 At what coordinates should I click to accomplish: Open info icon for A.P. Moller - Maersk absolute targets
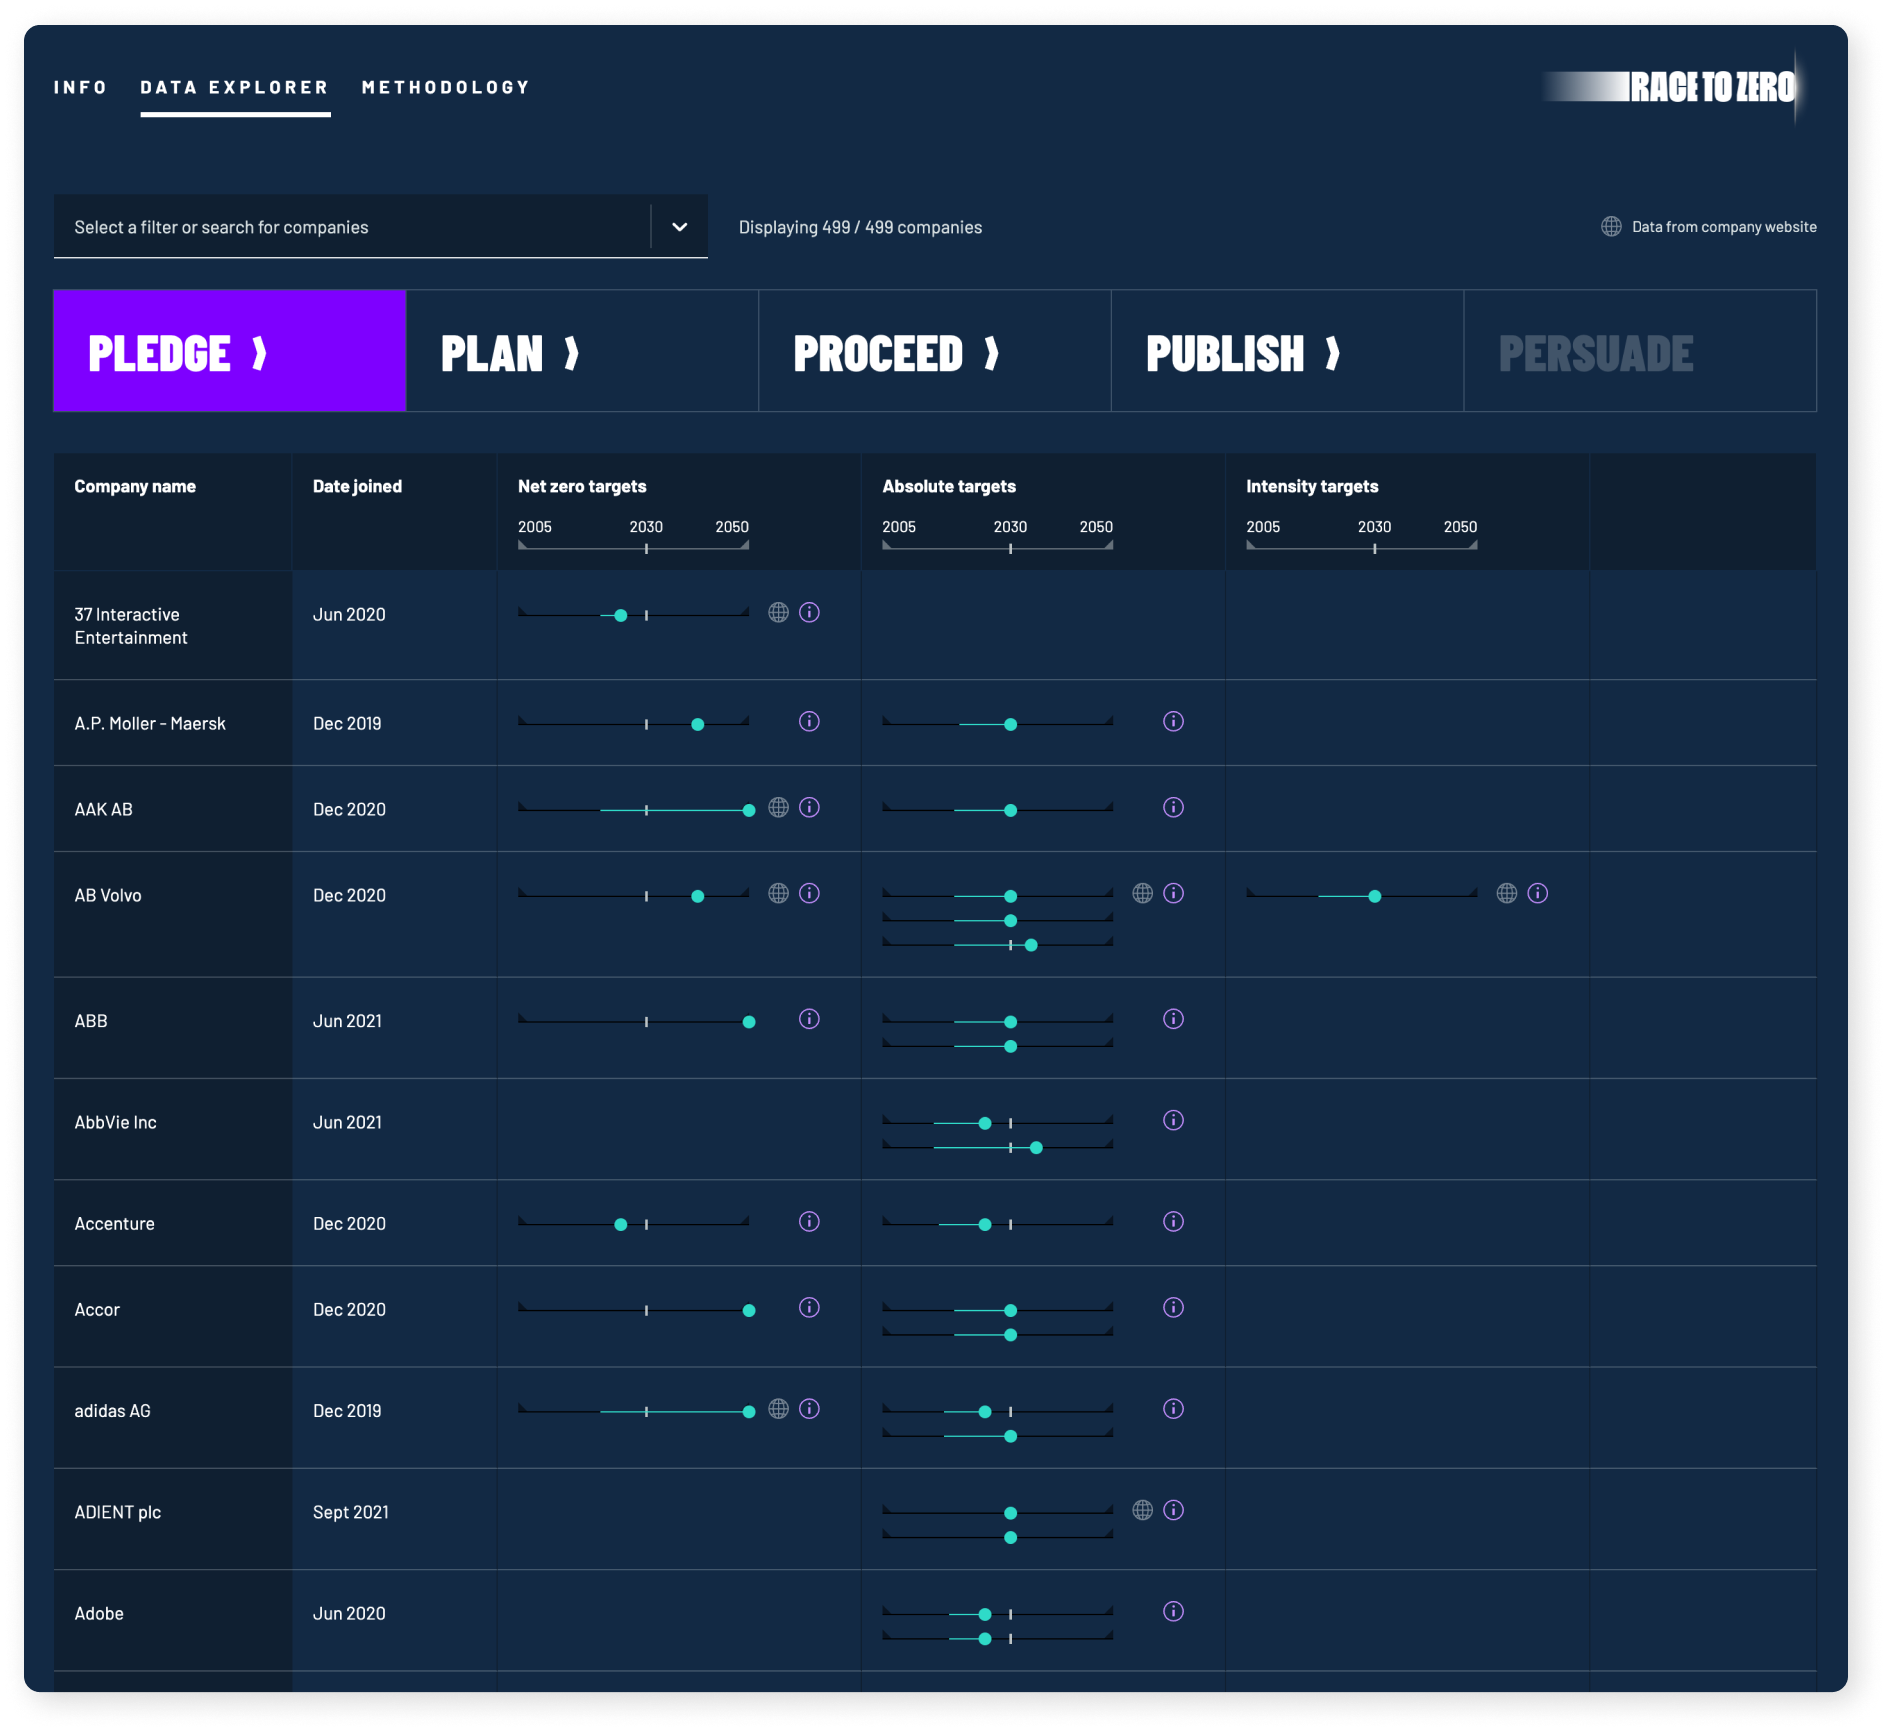click(x=1173, y=722)
